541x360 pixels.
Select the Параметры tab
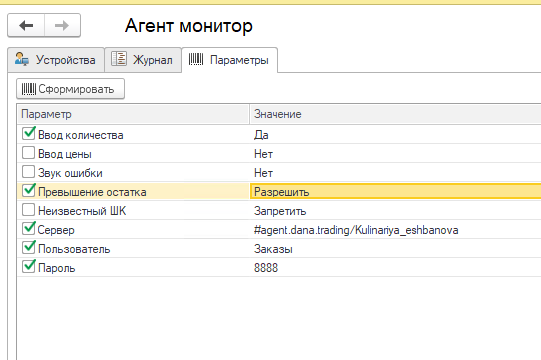[x=229, y=60]
